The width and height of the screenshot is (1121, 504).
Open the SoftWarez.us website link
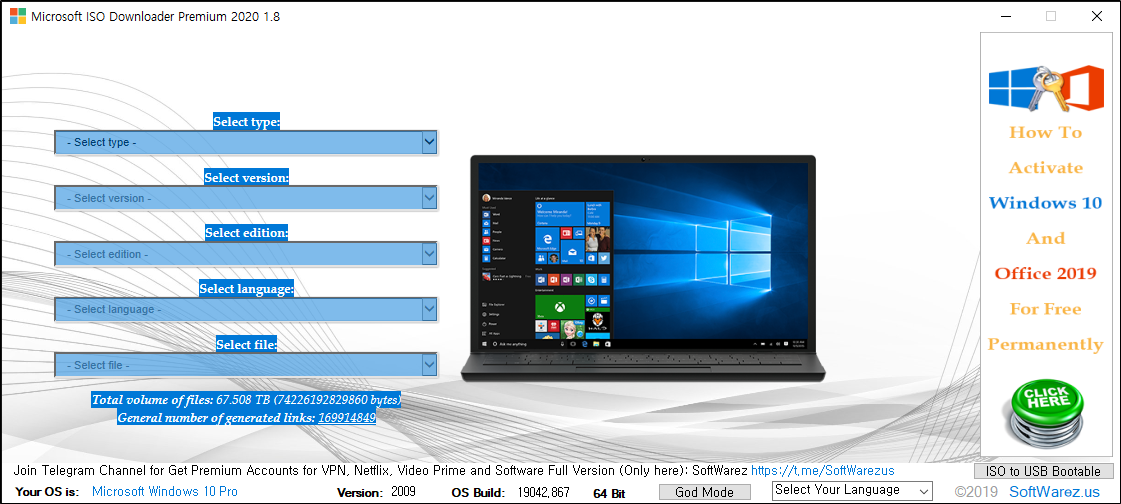click(x=1054, y=492)
